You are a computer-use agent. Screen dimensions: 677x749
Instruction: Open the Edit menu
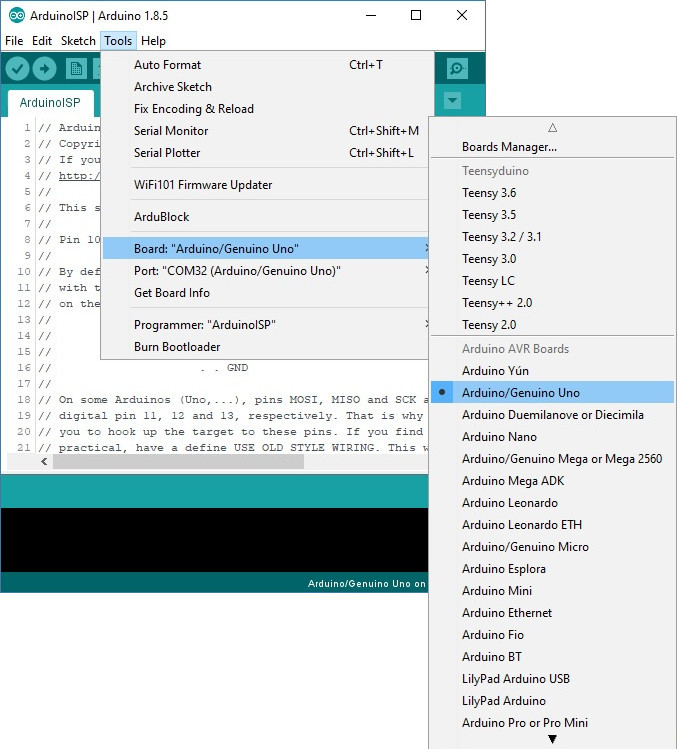42,41
